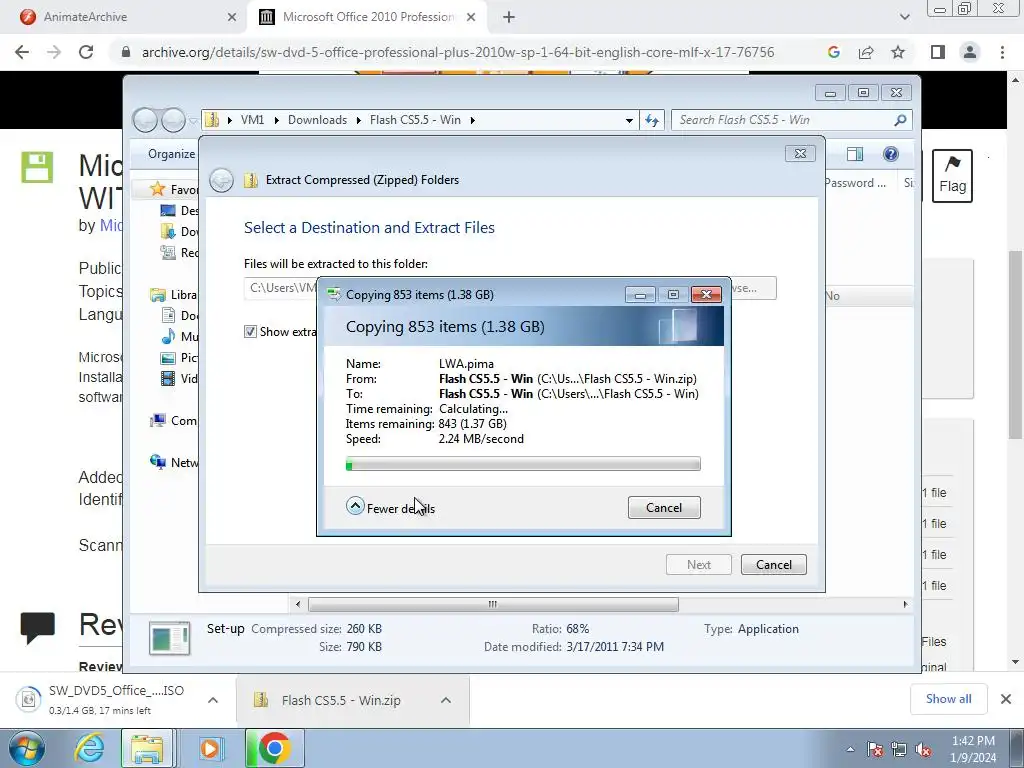
Task: Reload the archive.org page
Action: click(x=86, y=52)
